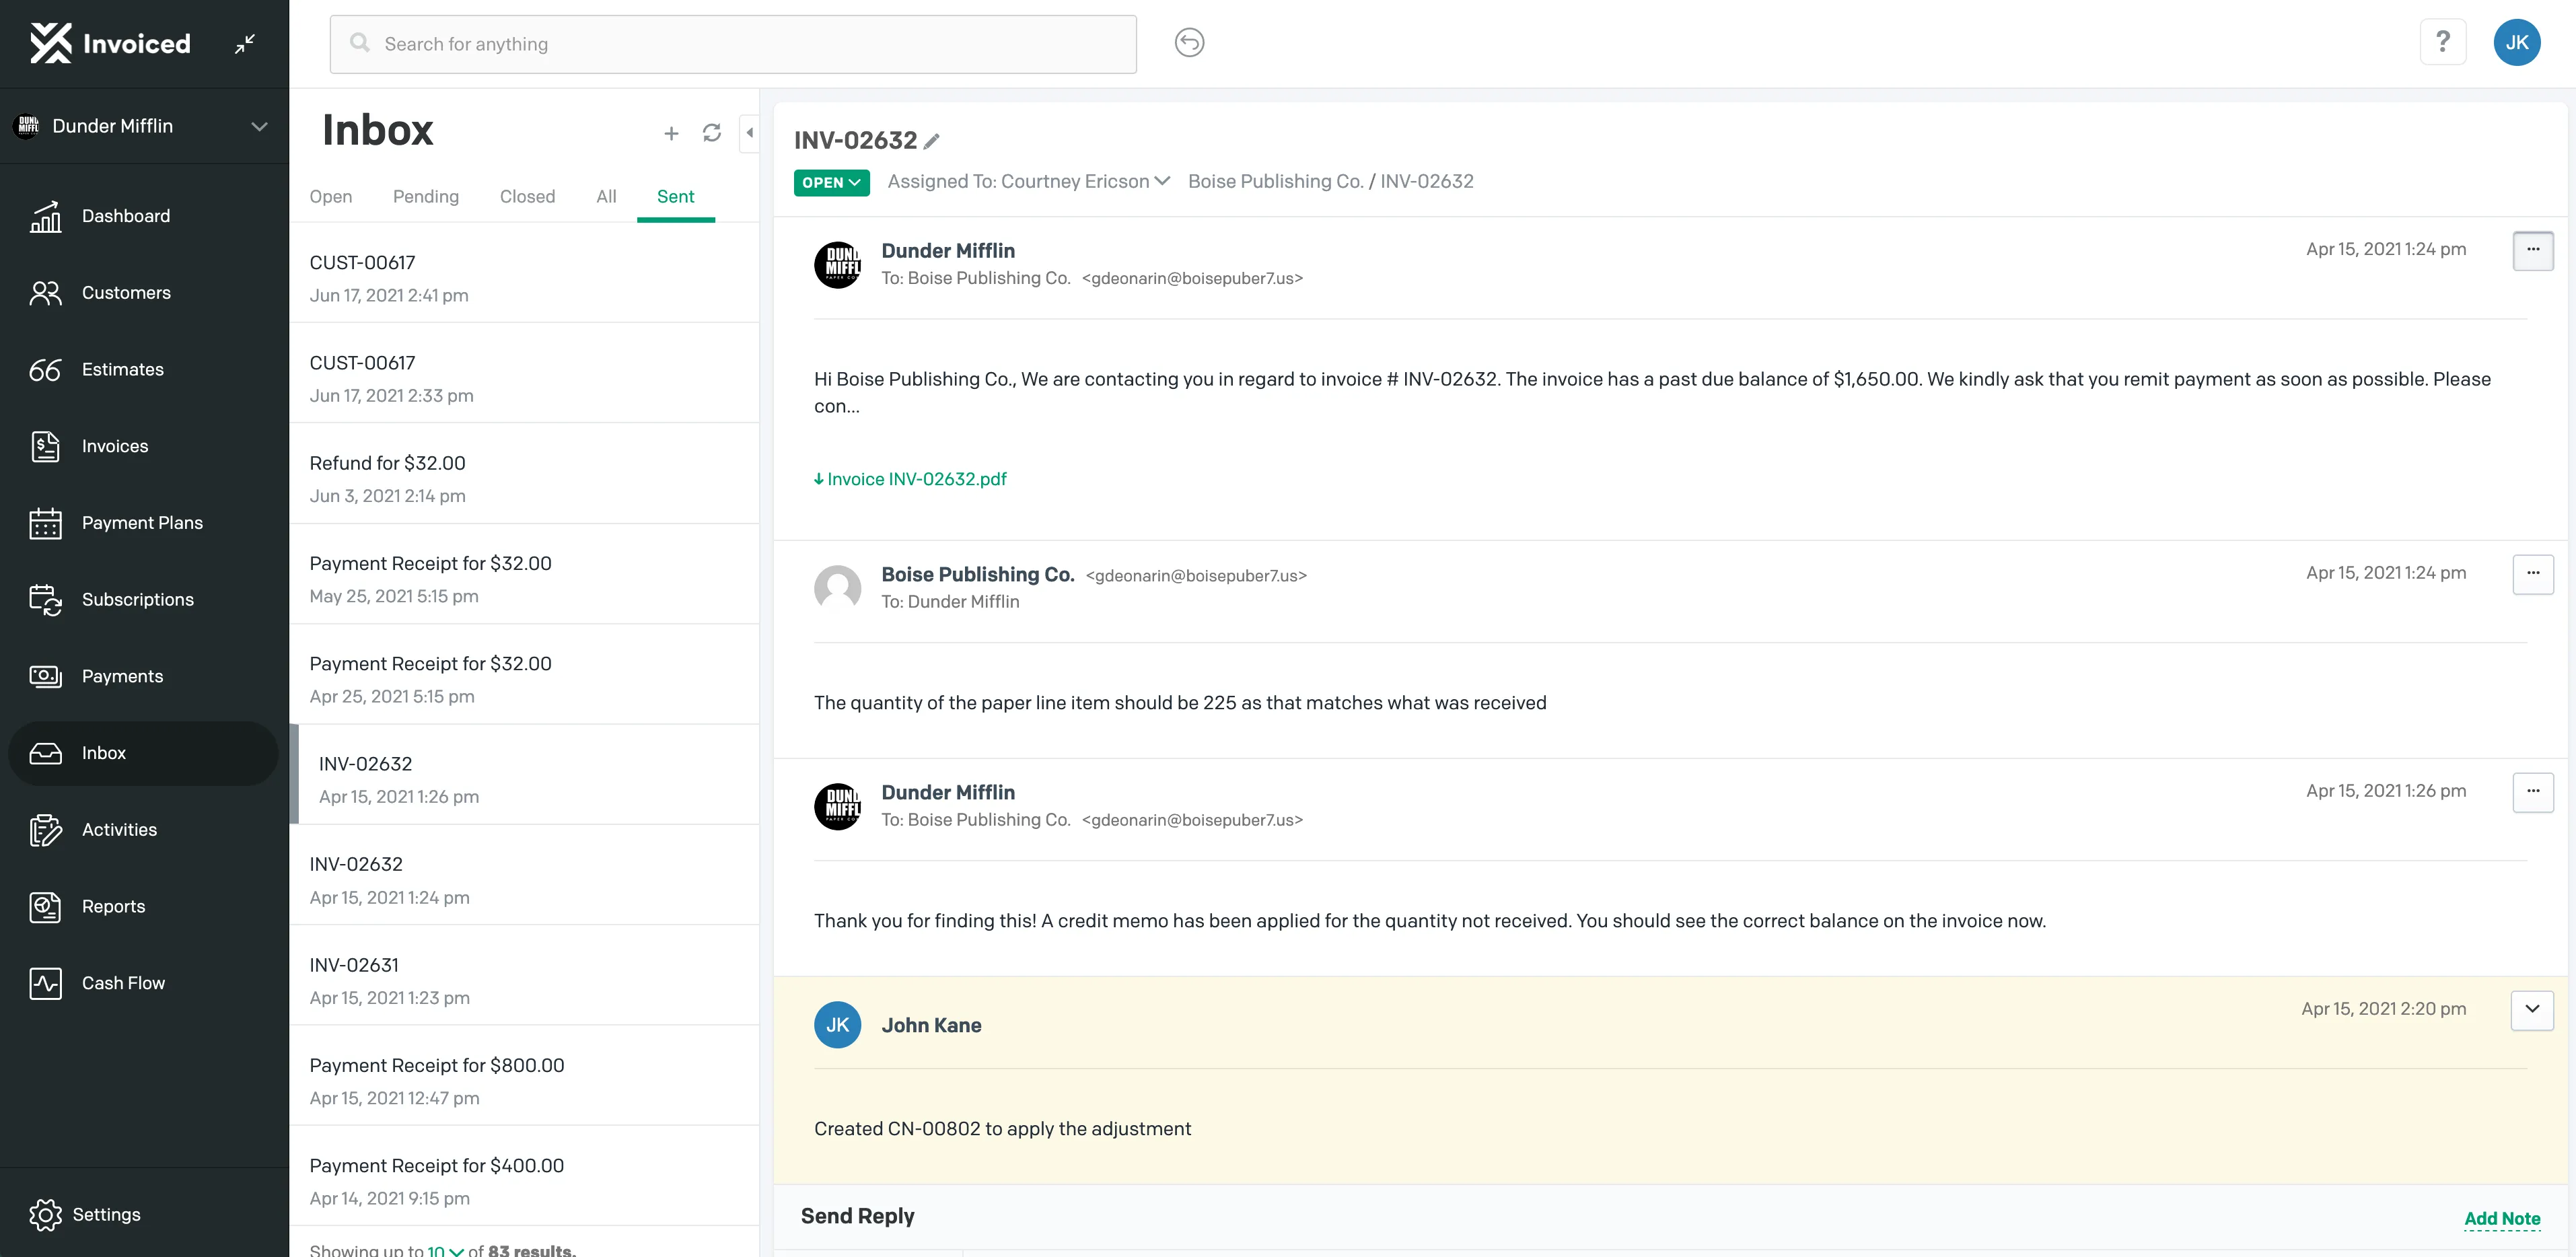
Task: Open the OPEN status dropdown
Action: coord(831,182)
